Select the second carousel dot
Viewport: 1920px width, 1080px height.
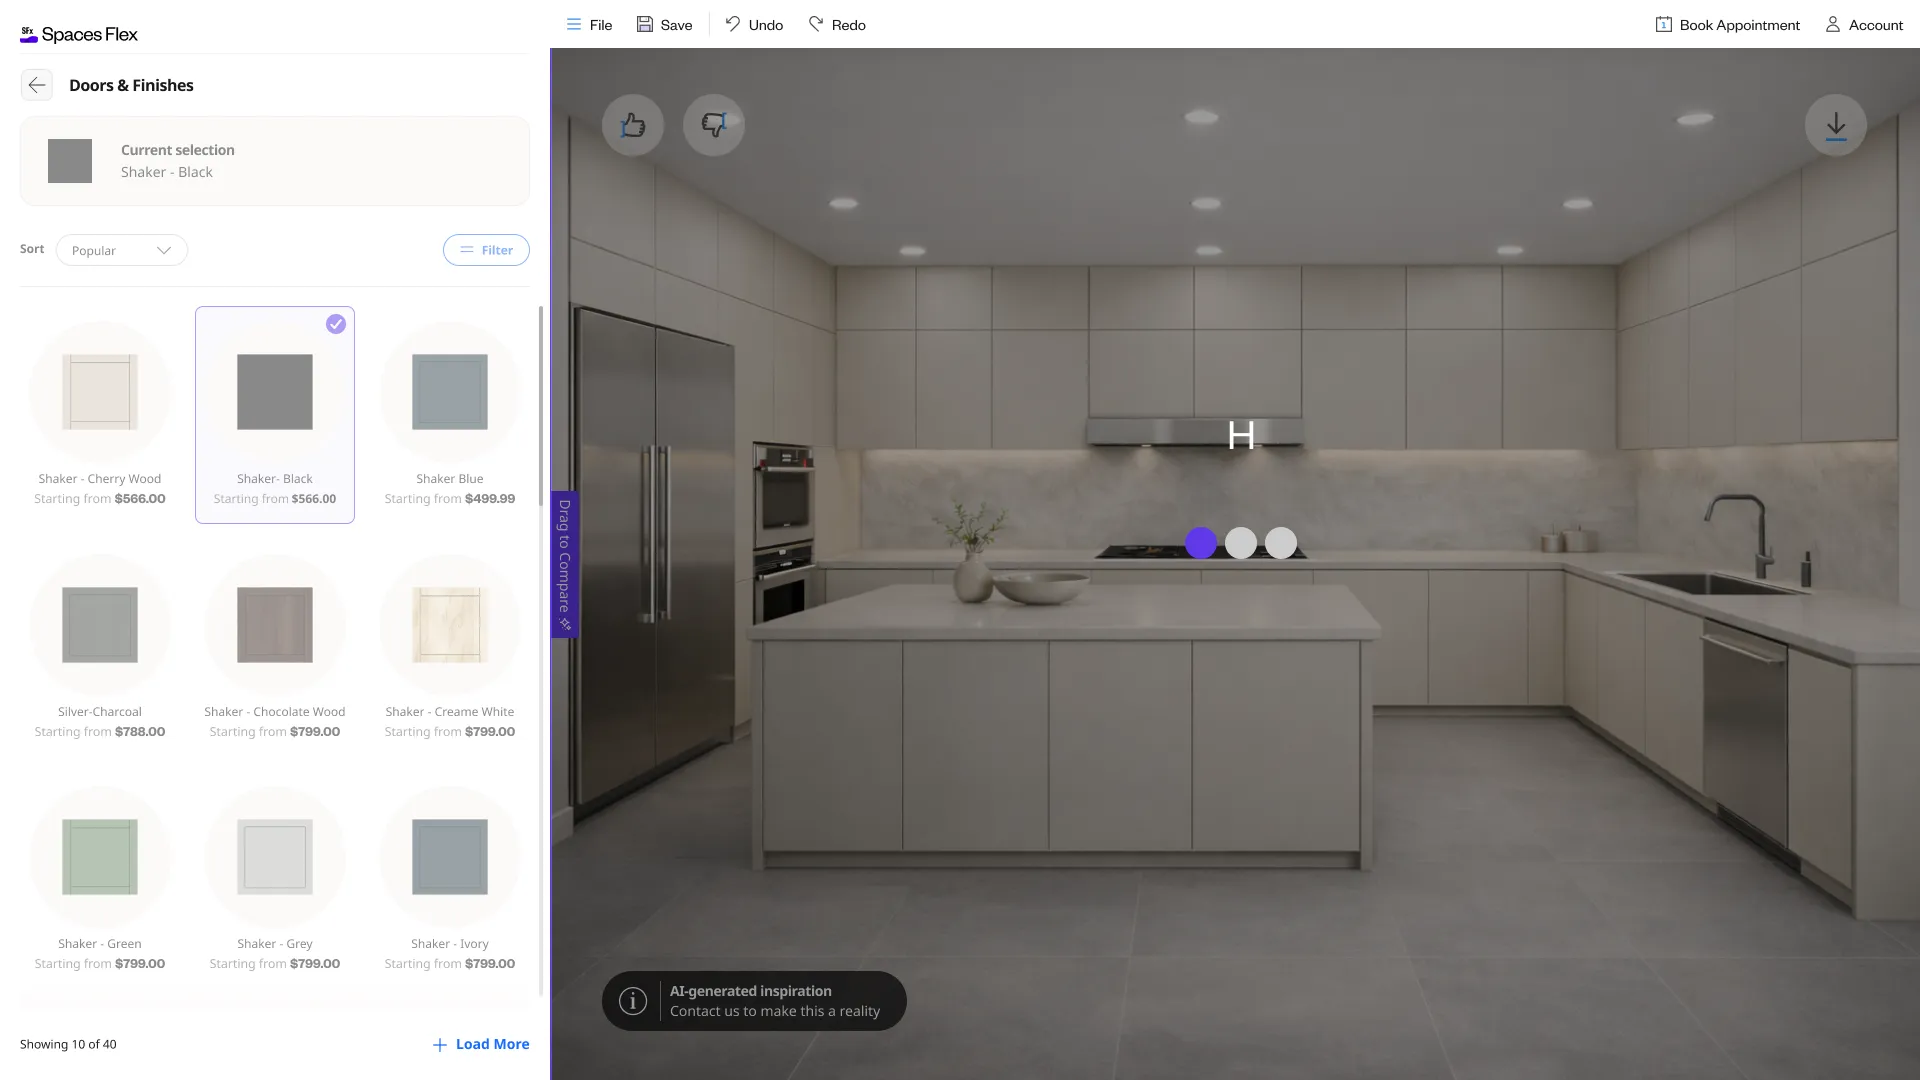pyautogui.click(x=1241, y=543)
